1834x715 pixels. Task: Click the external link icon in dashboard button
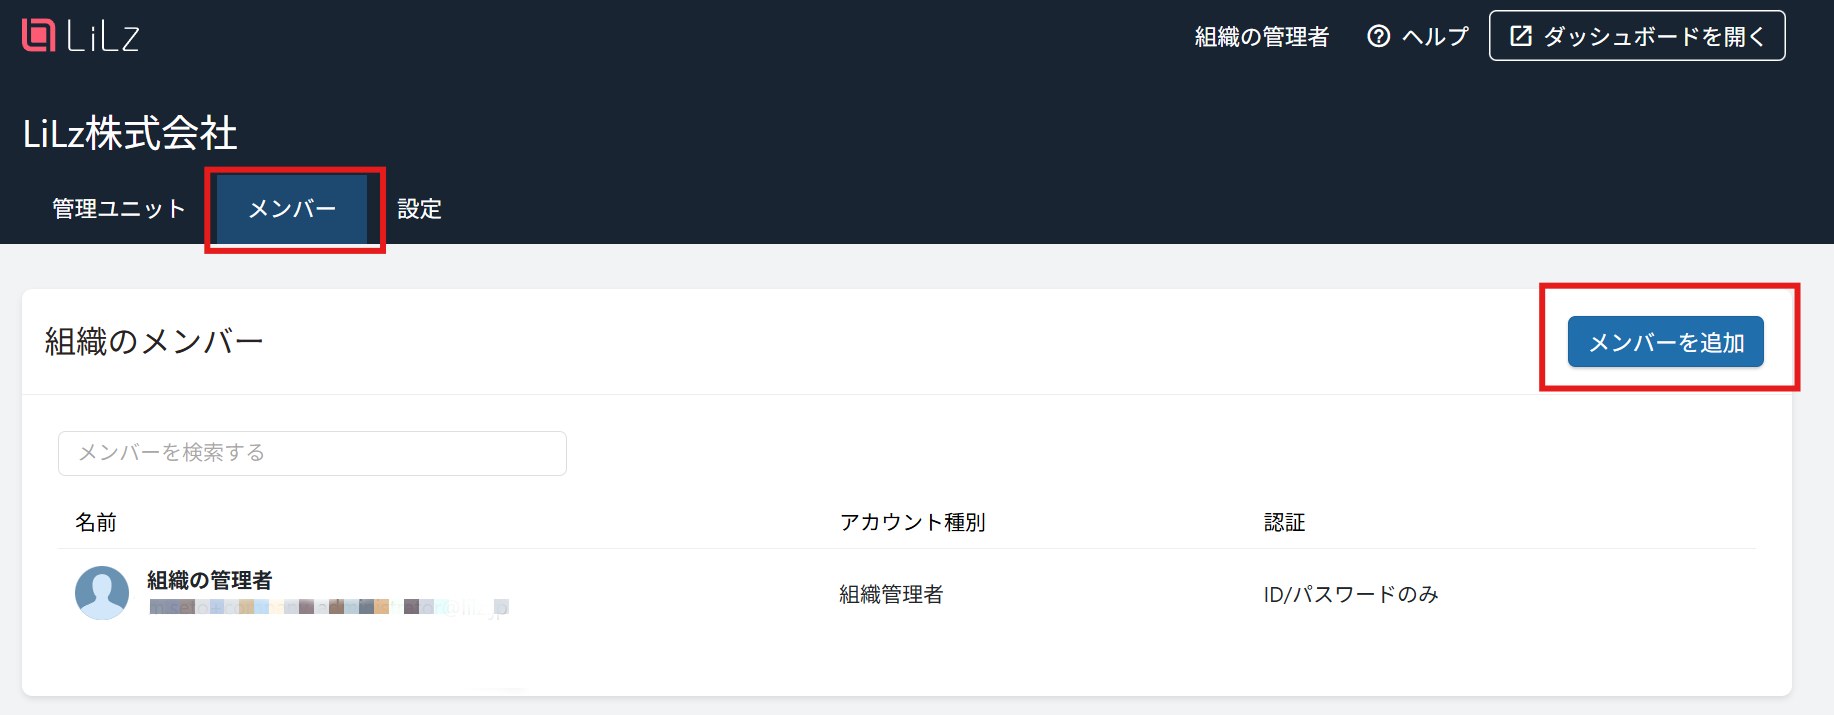click(1521, 36)
